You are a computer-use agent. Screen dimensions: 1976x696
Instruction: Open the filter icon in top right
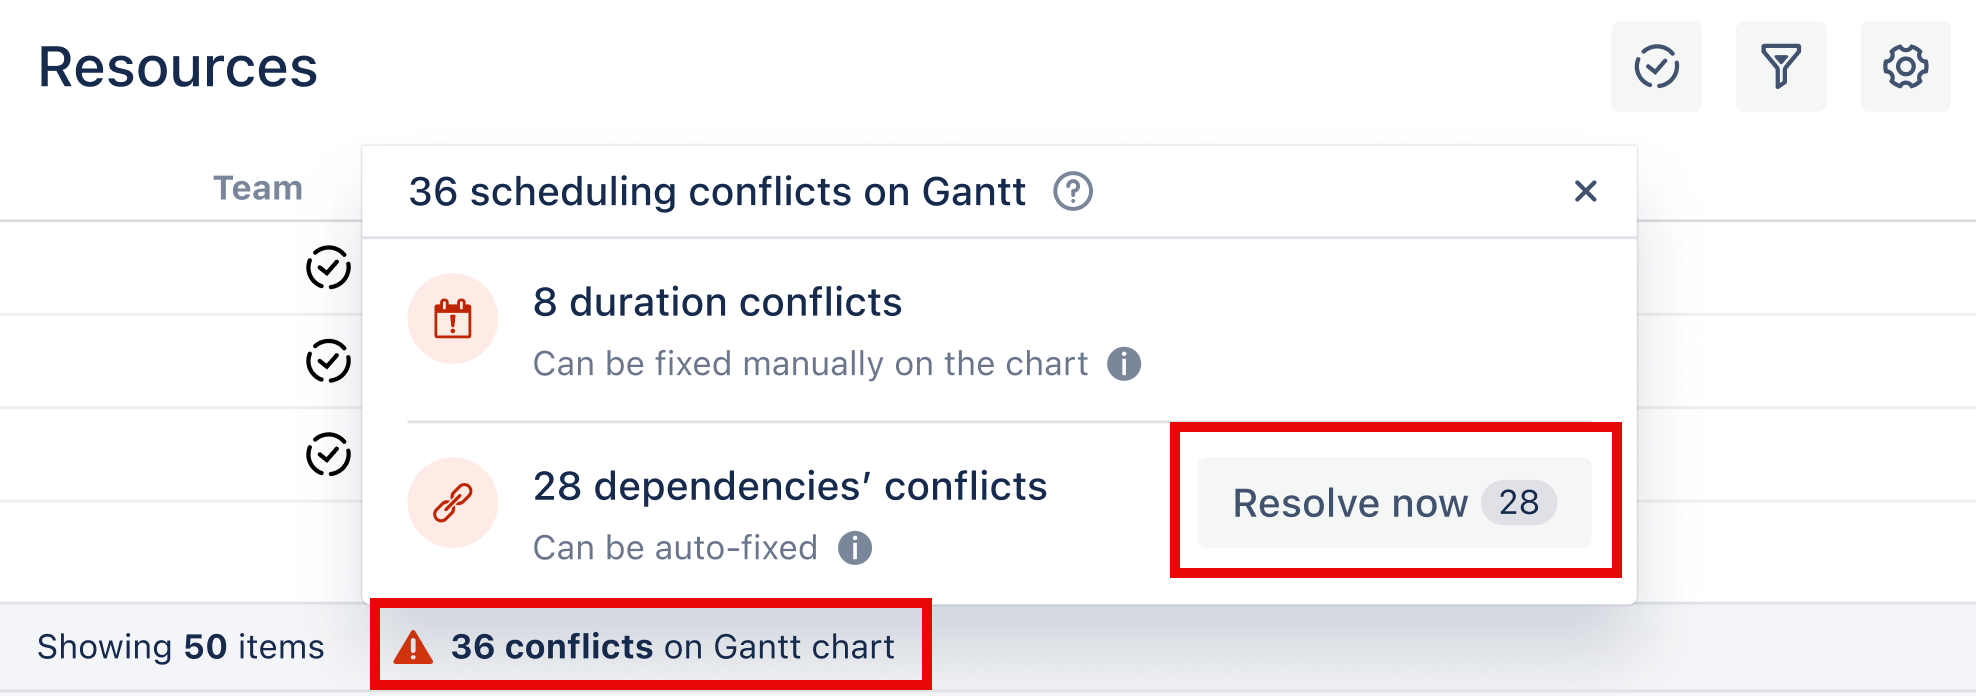pyautogui.click(x=1780, y=67)
